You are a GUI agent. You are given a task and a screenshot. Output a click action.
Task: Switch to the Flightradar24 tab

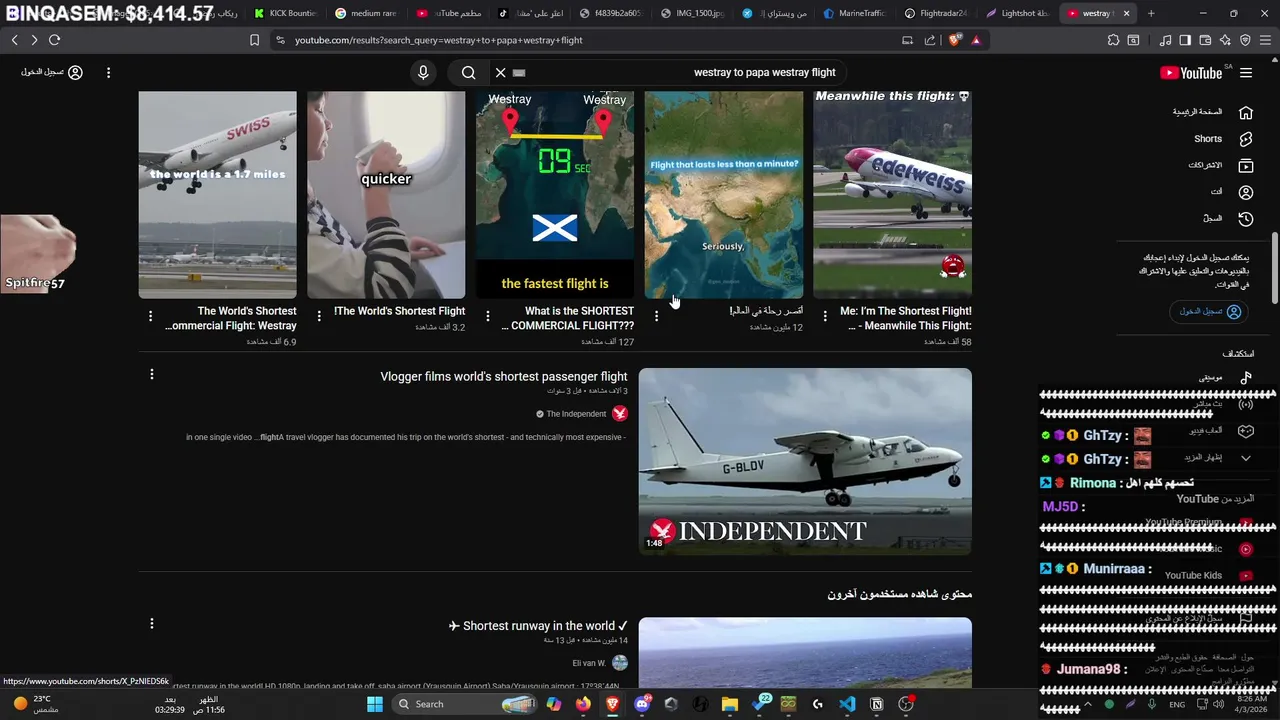tap(937, 13)
